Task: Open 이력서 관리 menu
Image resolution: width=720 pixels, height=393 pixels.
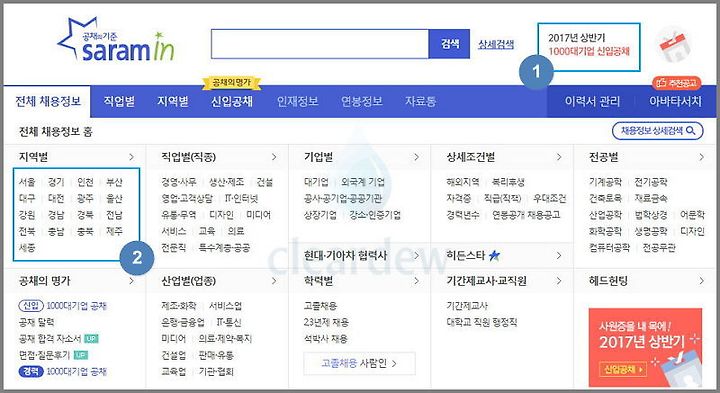Action: pos(592,101)
